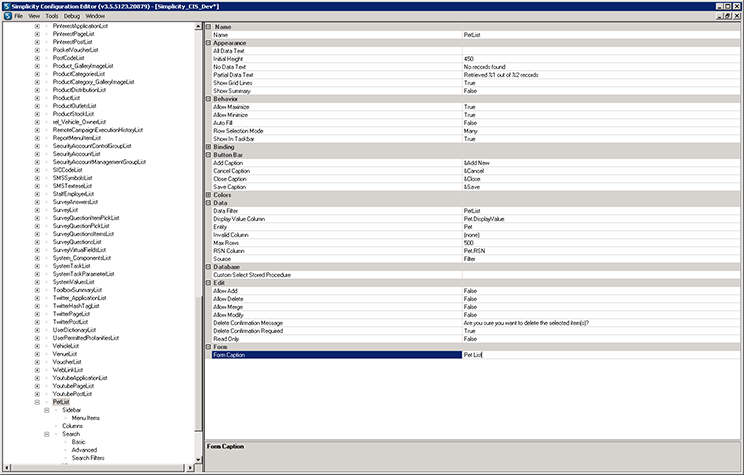Click the Form Caption value field

(x=601, y=355)
